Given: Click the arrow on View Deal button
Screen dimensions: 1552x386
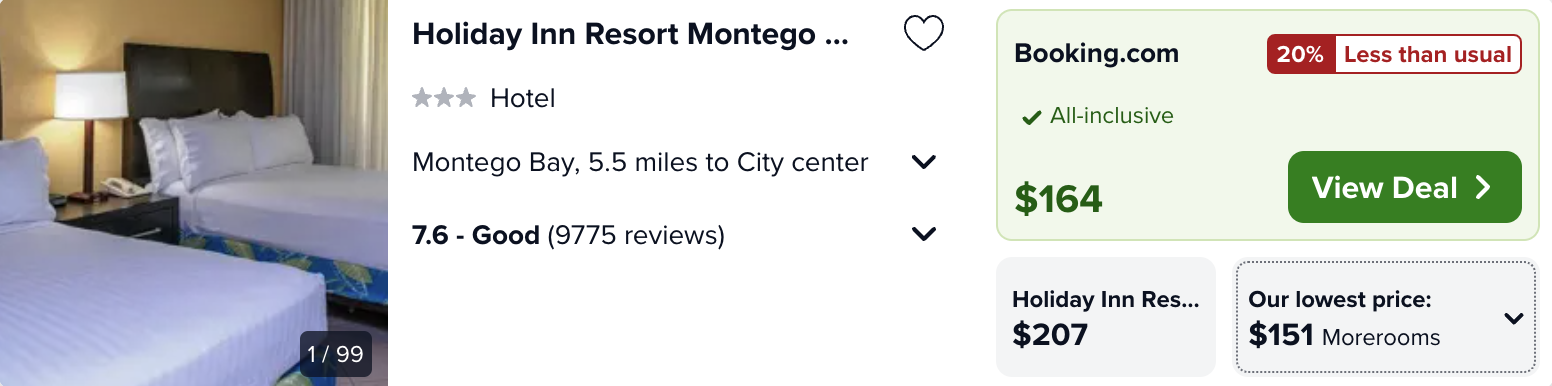Looking at the screenshot, I should [x=1483, y=187].
